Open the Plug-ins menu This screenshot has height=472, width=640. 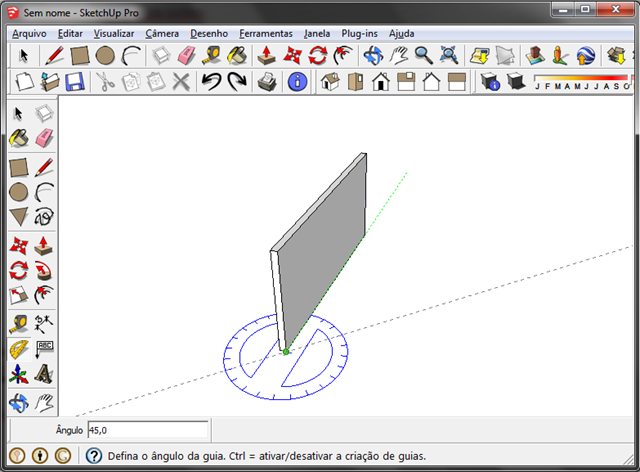359,33
